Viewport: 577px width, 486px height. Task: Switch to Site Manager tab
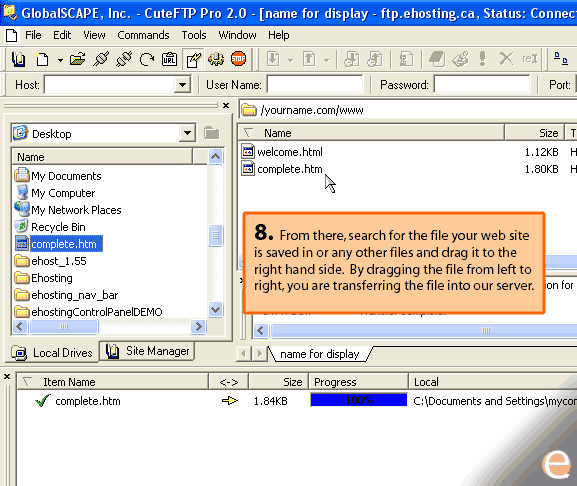tap(148, 351)
